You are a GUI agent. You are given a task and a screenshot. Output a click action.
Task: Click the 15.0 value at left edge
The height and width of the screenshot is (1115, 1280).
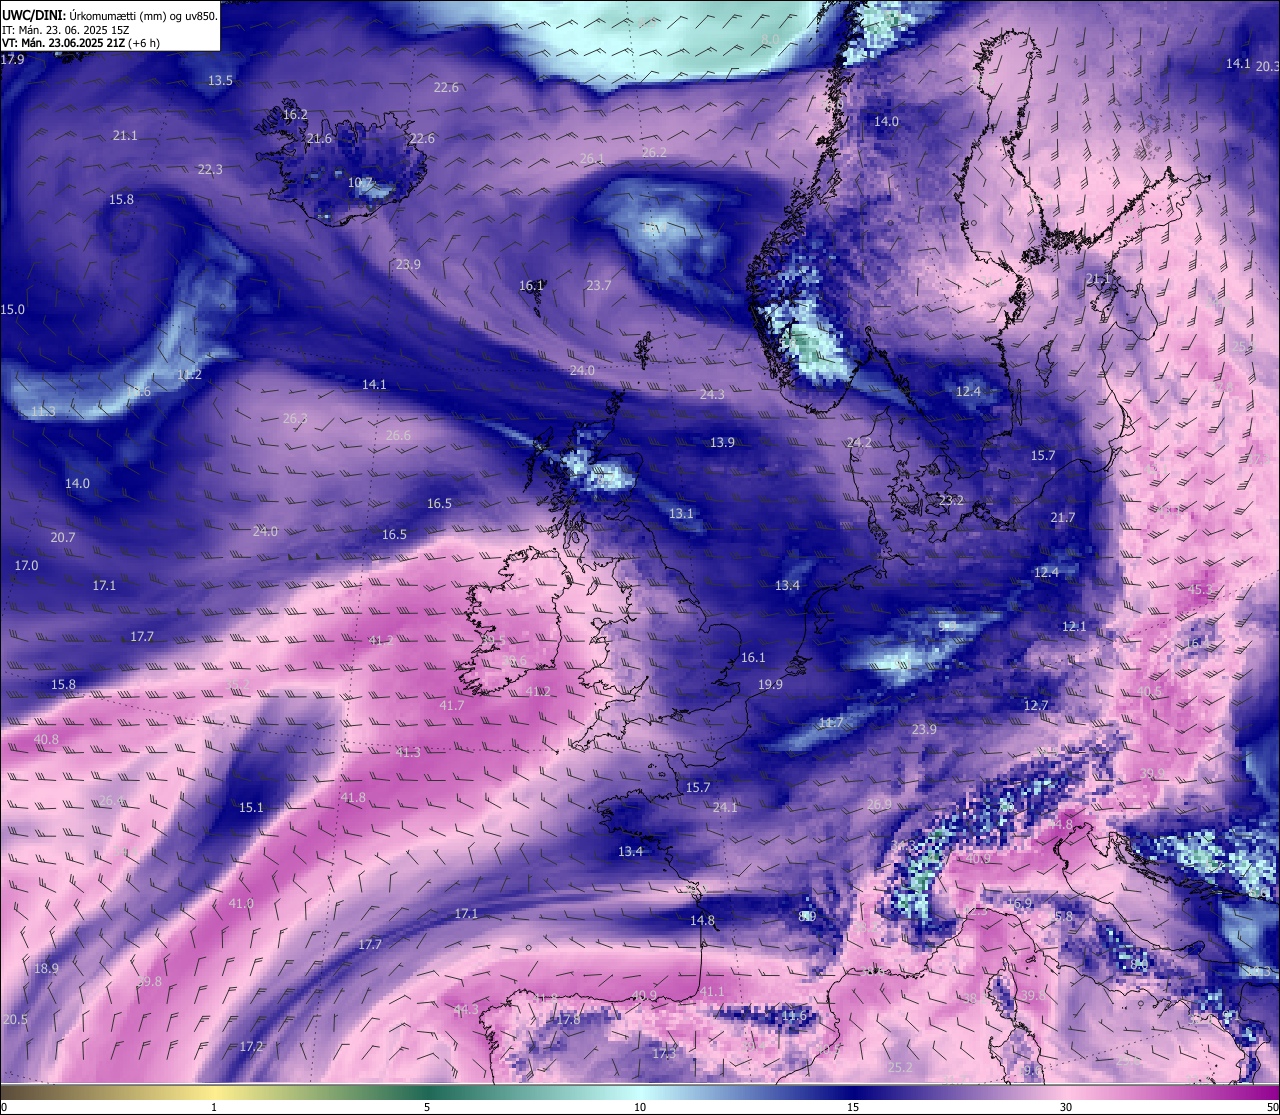[12, 310]
